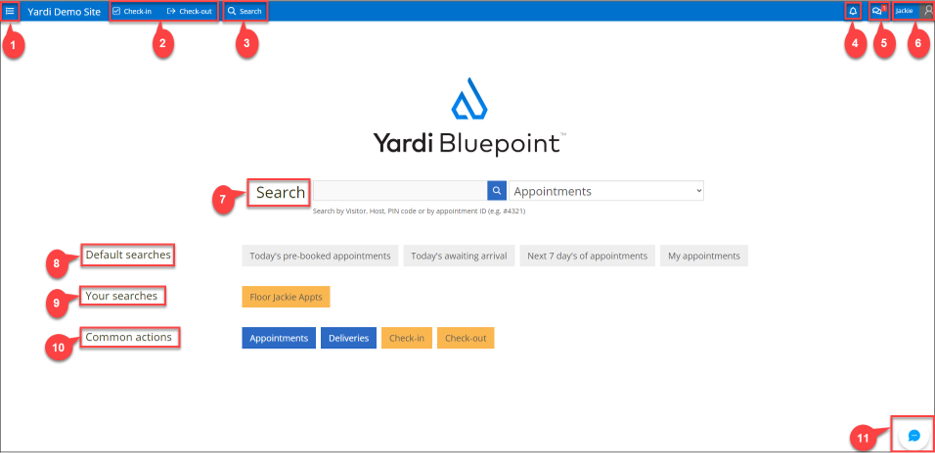Screen dimensions: 935x453
Task: Open Search from the top bar
Action: point(245,11)
